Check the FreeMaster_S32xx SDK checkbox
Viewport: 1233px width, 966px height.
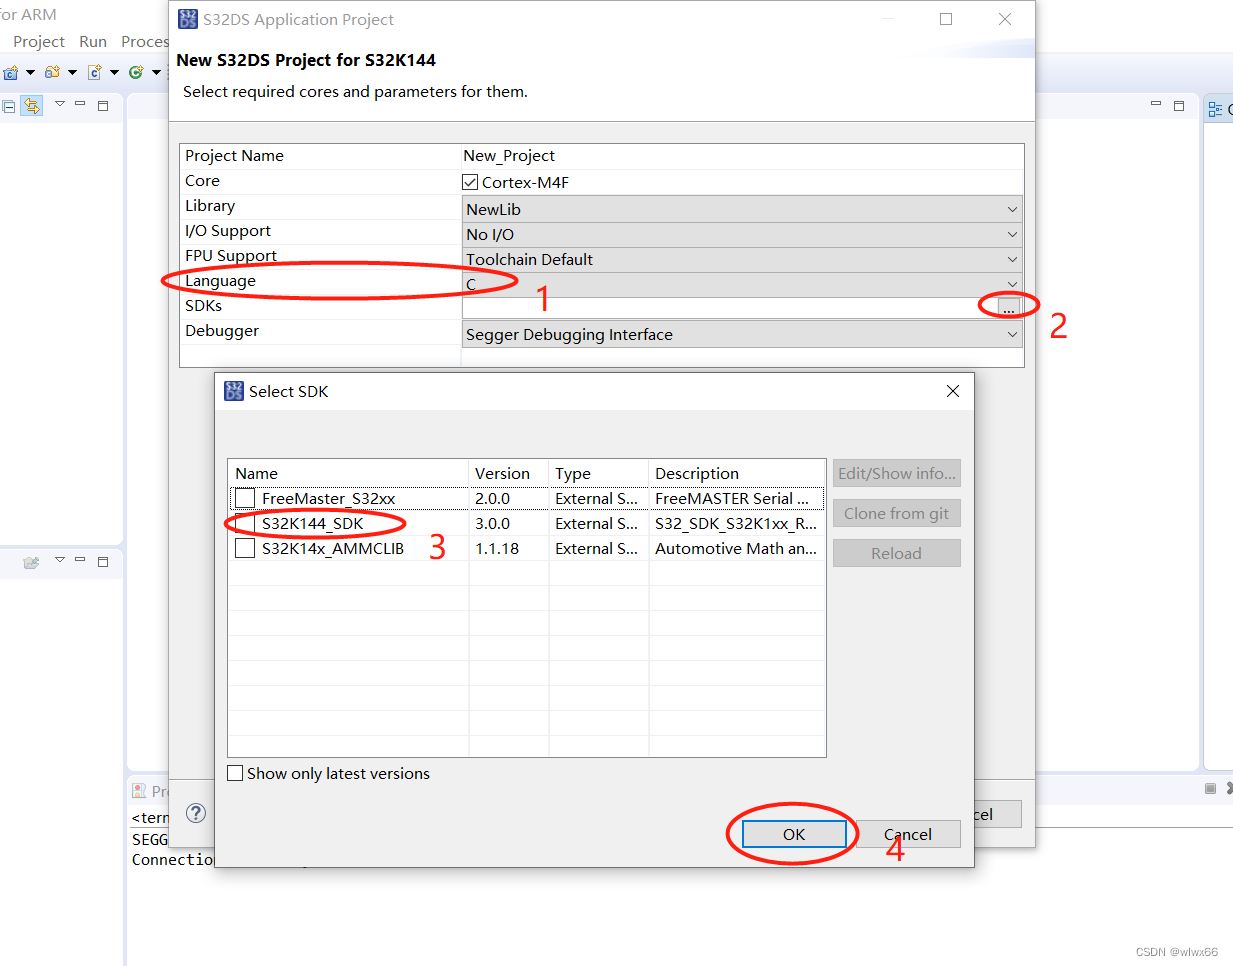click(245, 498)
